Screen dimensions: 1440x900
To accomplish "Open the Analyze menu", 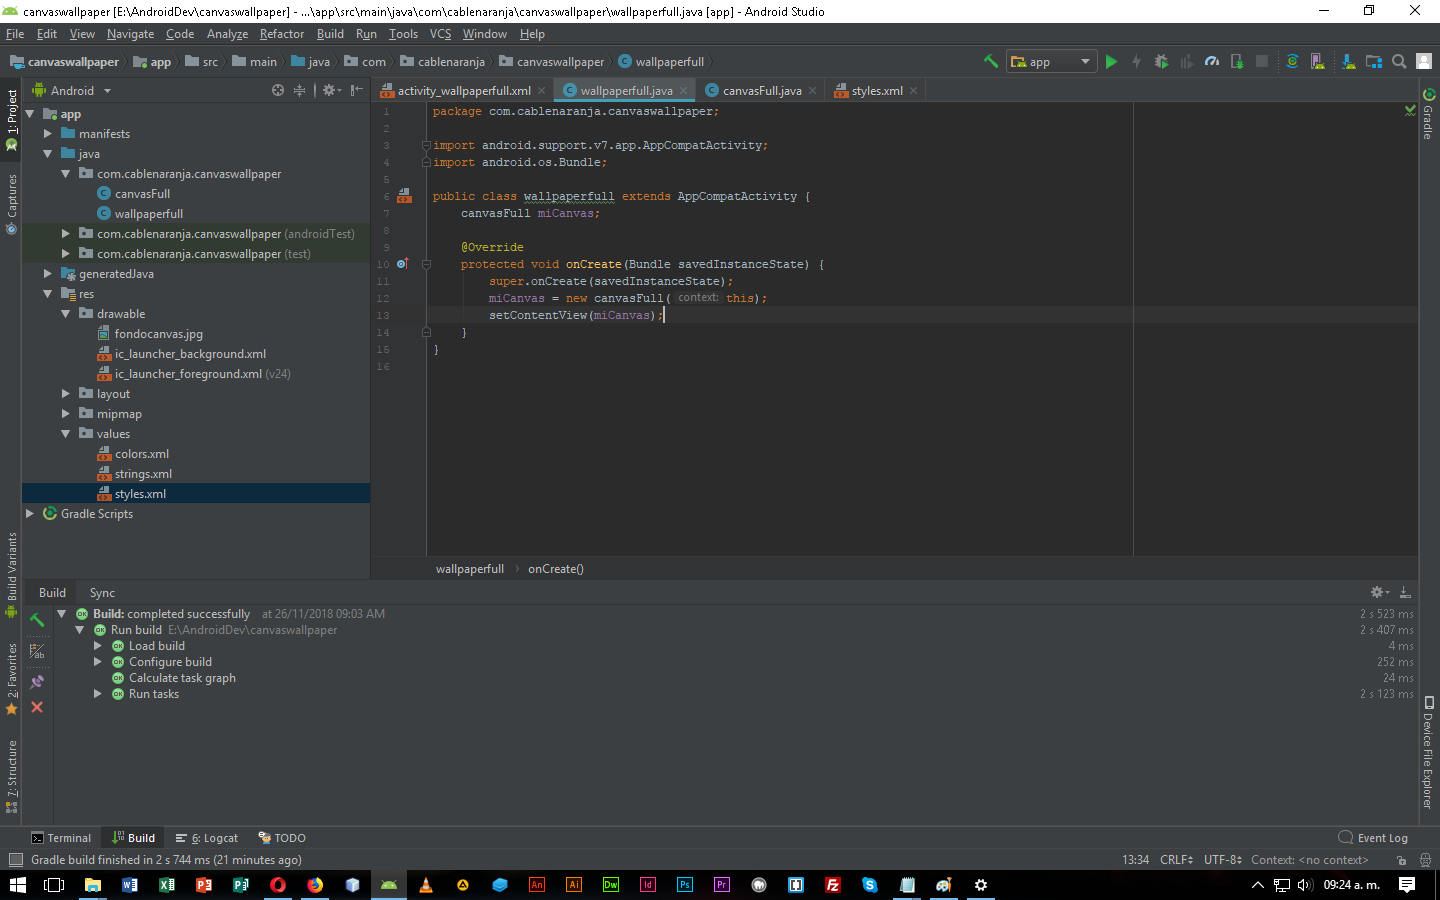I will (227, 34).
